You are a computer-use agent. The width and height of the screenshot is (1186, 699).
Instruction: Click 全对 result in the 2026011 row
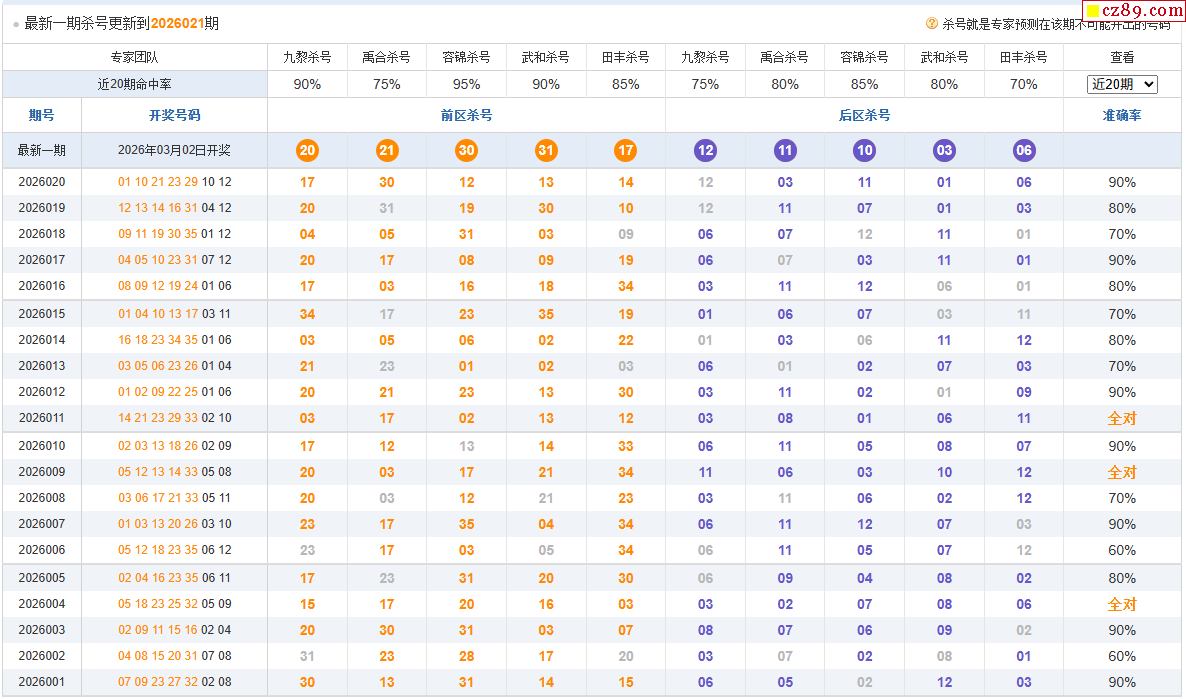pyautogui.click(x=1122, y=418)
